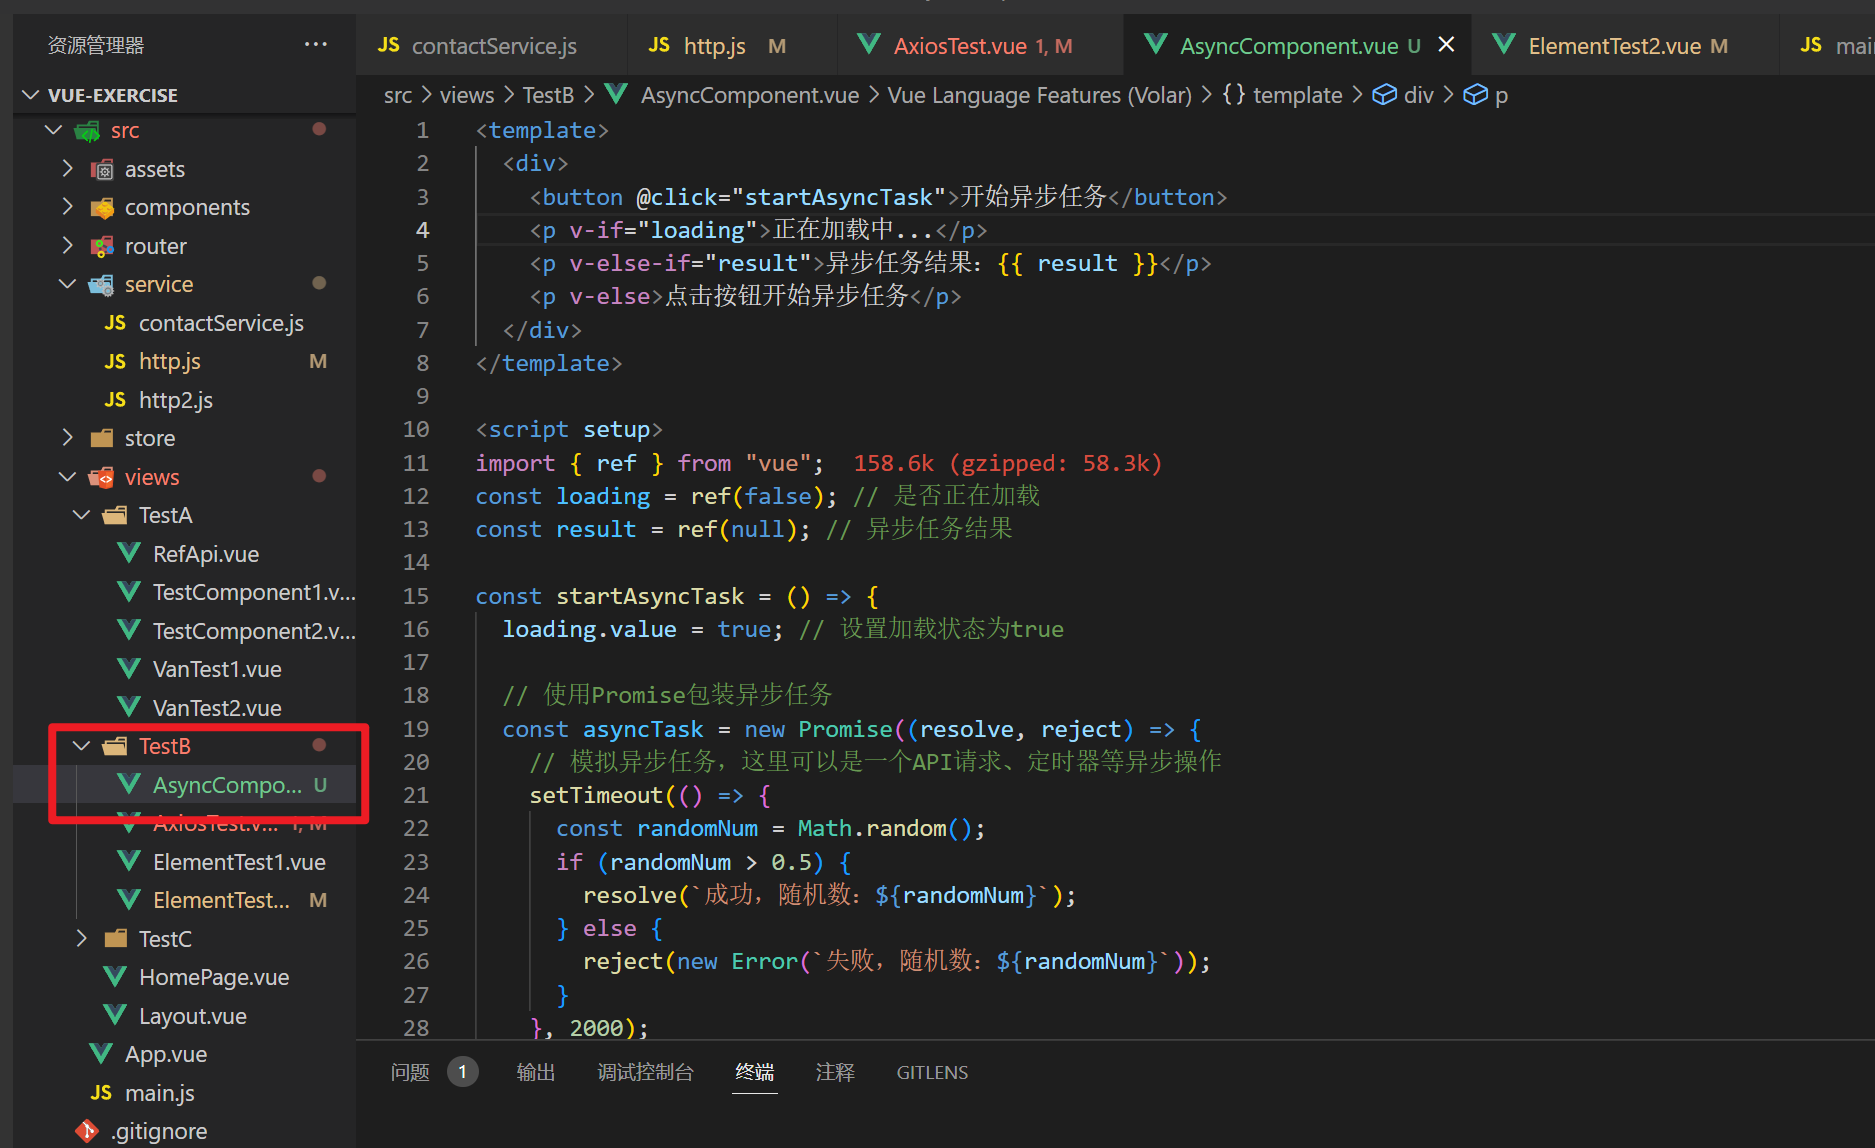Click the service folder icon
The image size is (1875, 1148).
pyautogui.click(x=101, y=284)
